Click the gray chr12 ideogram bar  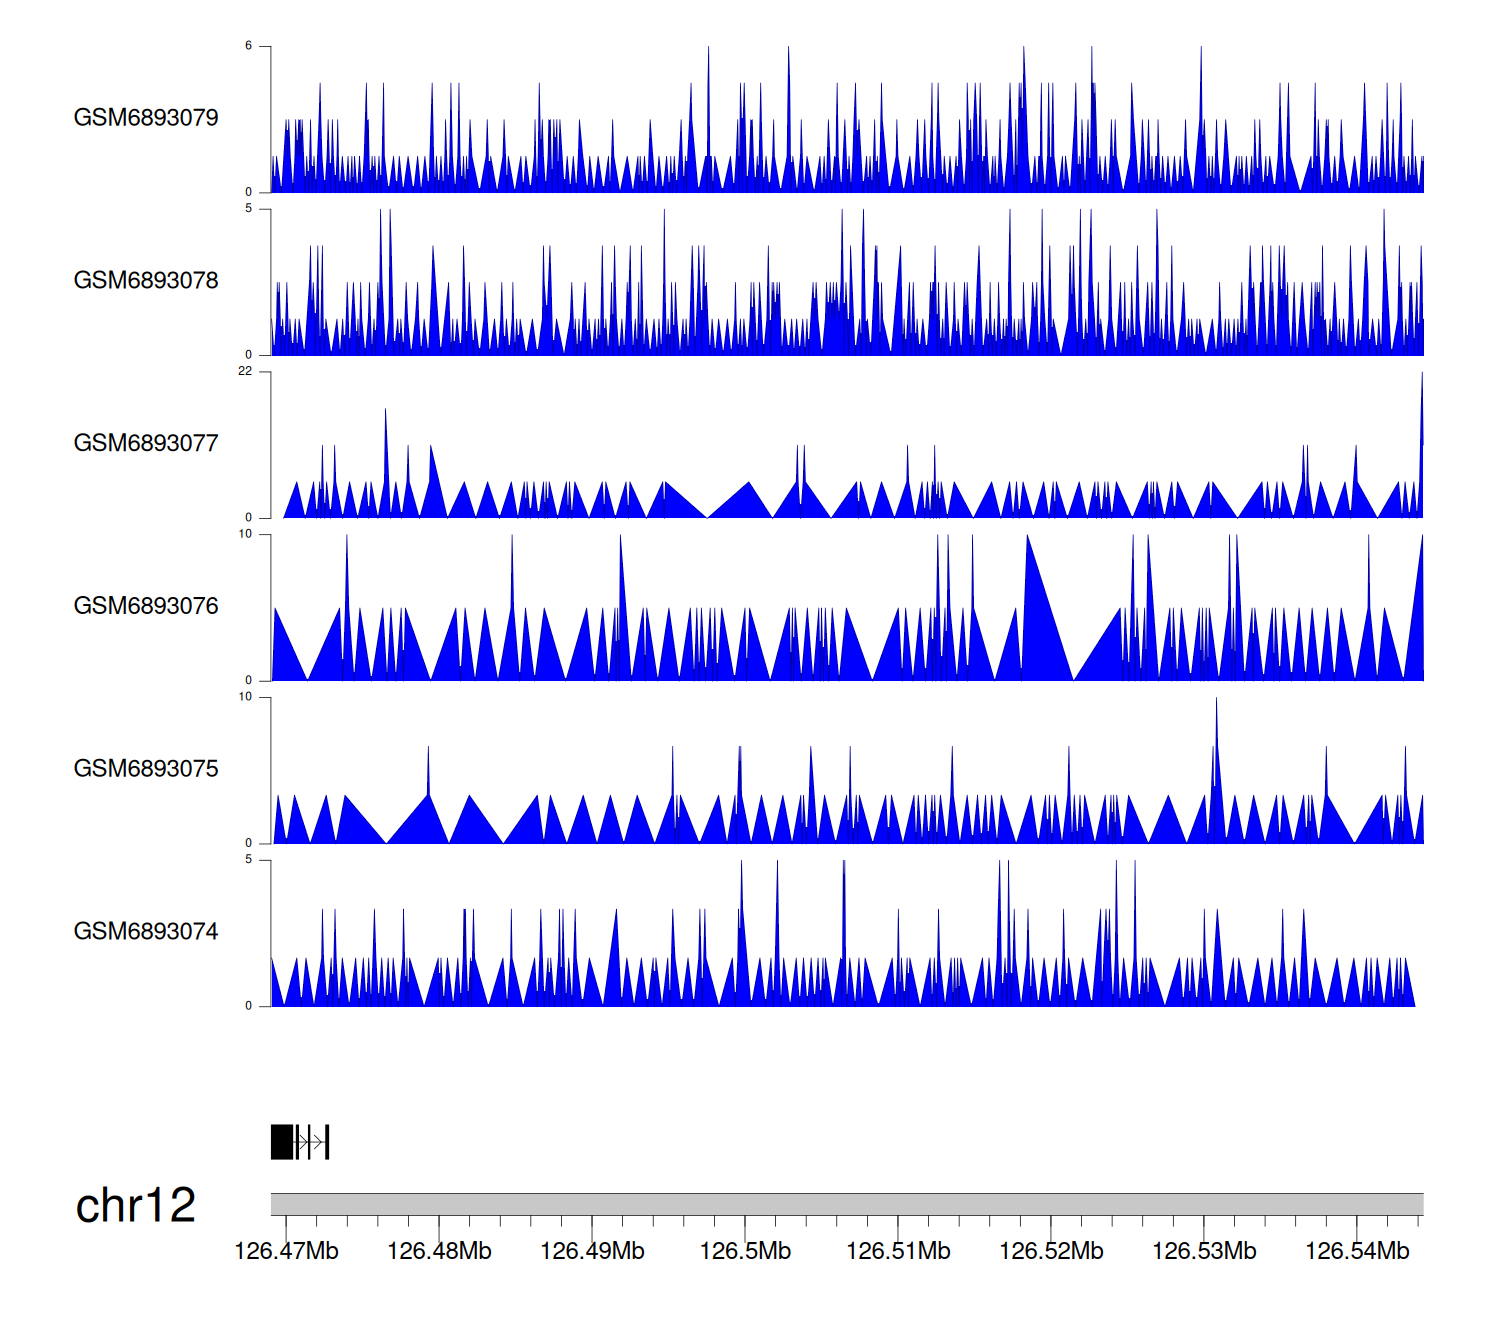(846, 1204)
